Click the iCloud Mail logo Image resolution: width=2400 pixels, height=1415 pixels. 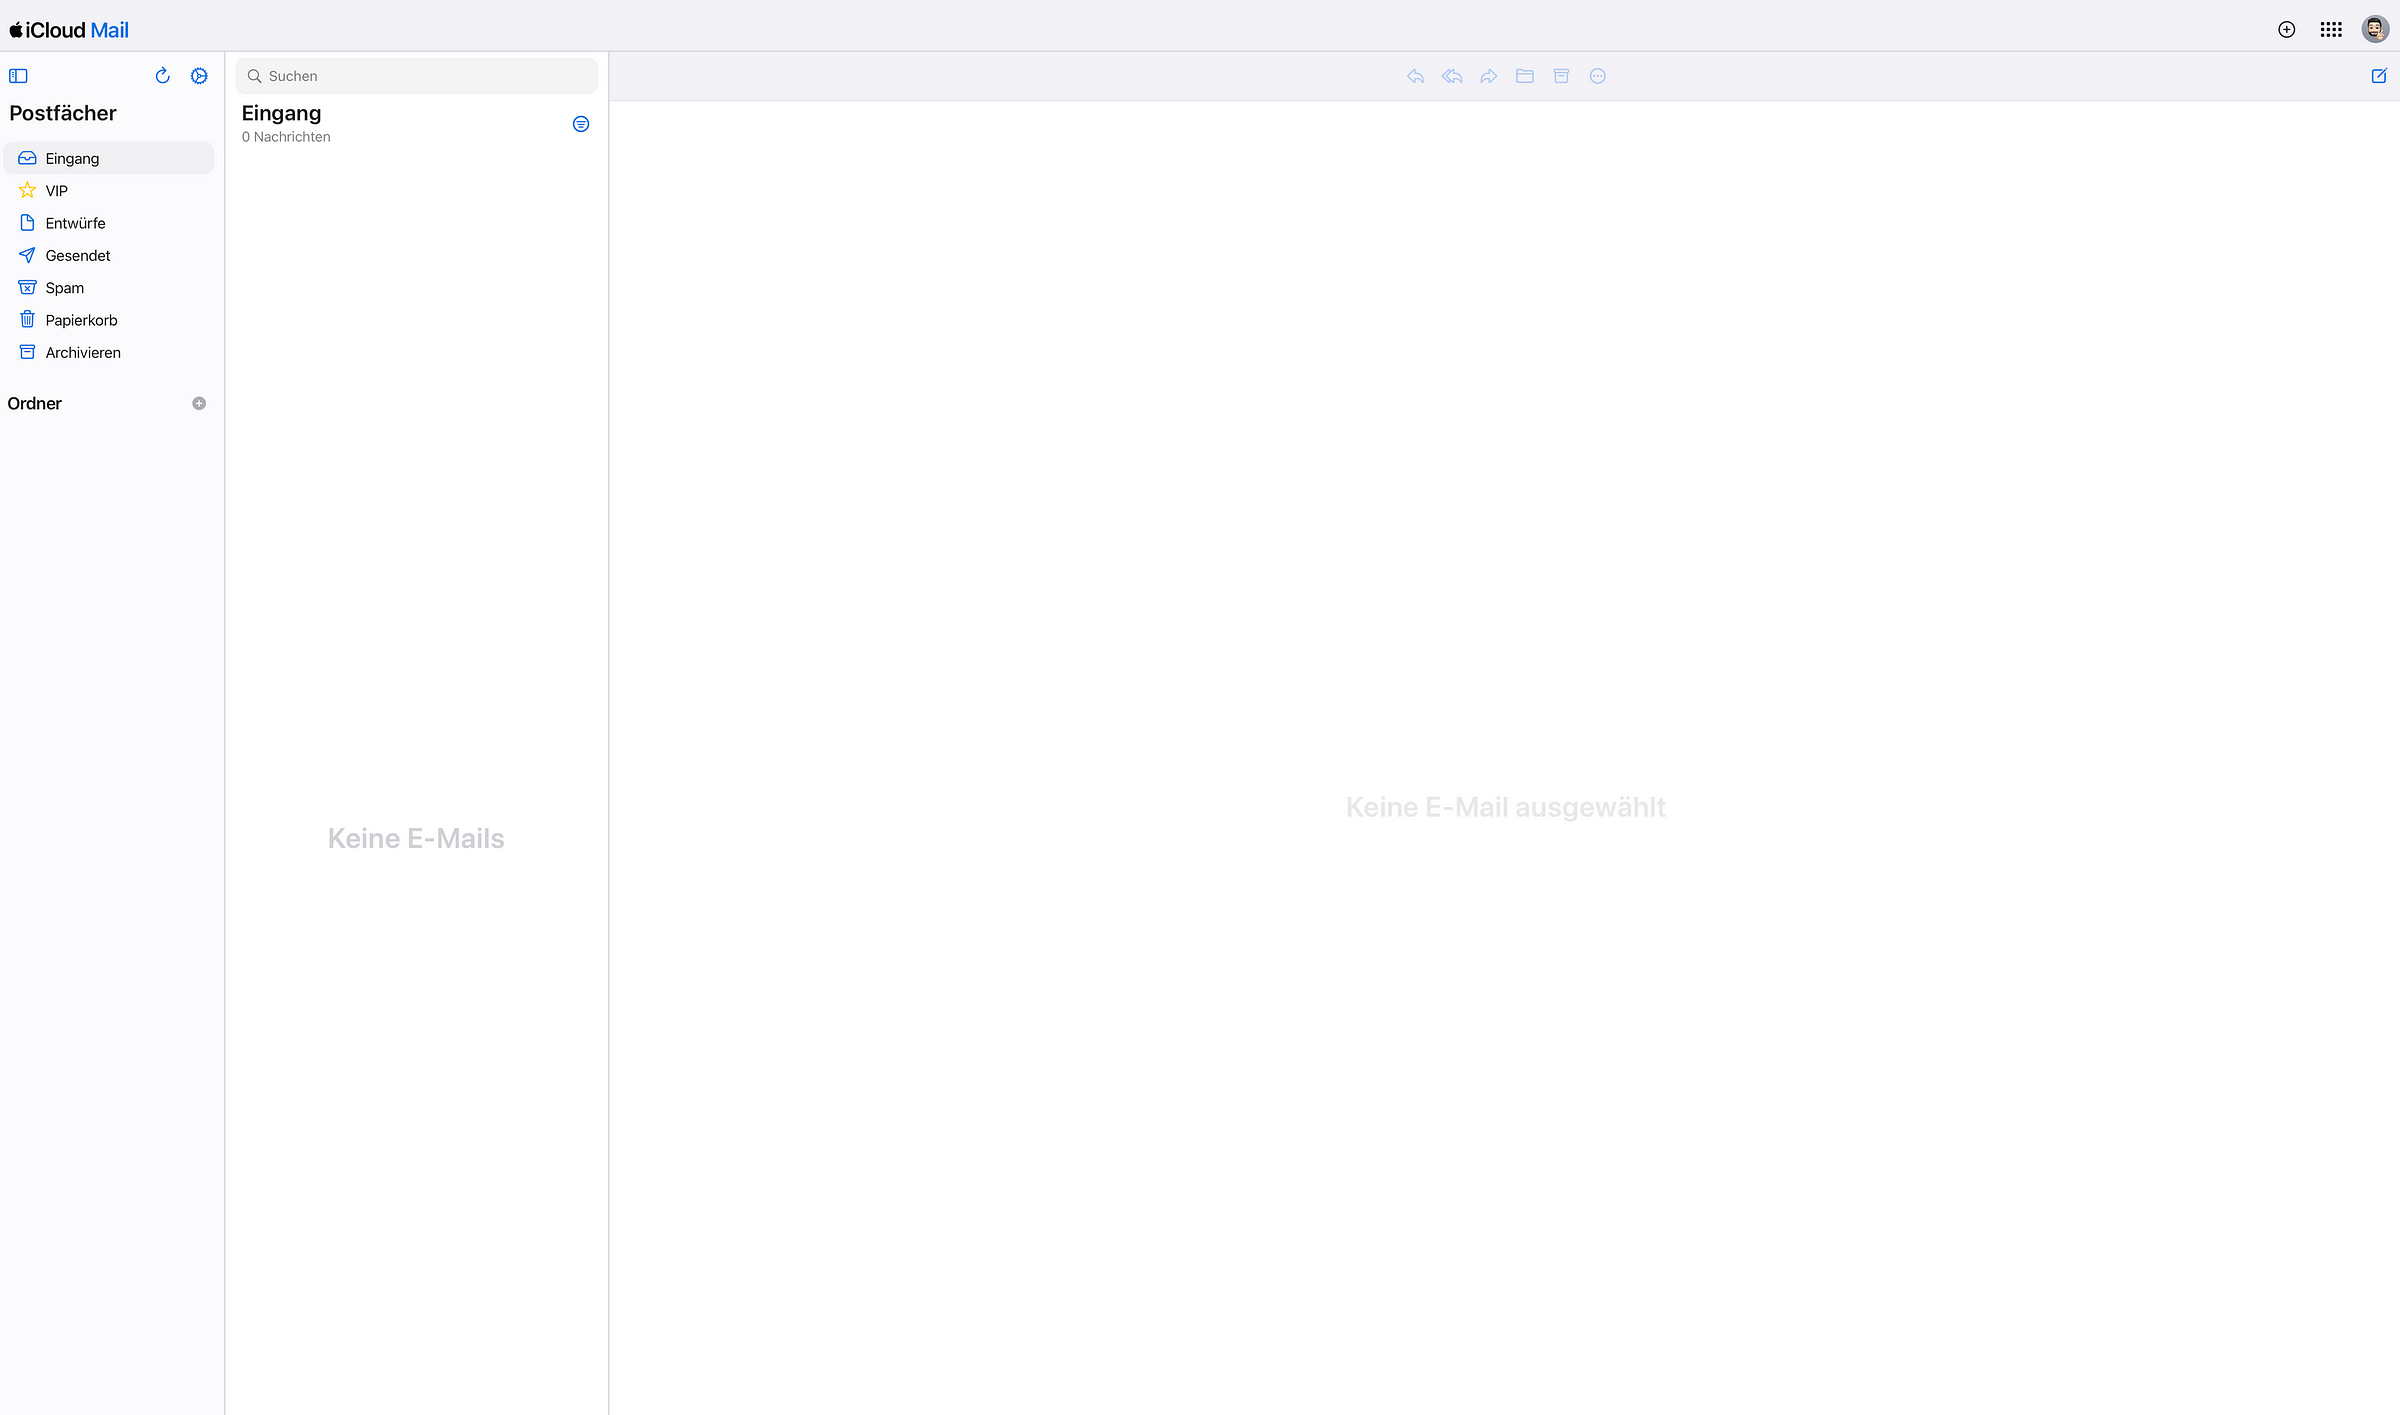coord(68,29)
